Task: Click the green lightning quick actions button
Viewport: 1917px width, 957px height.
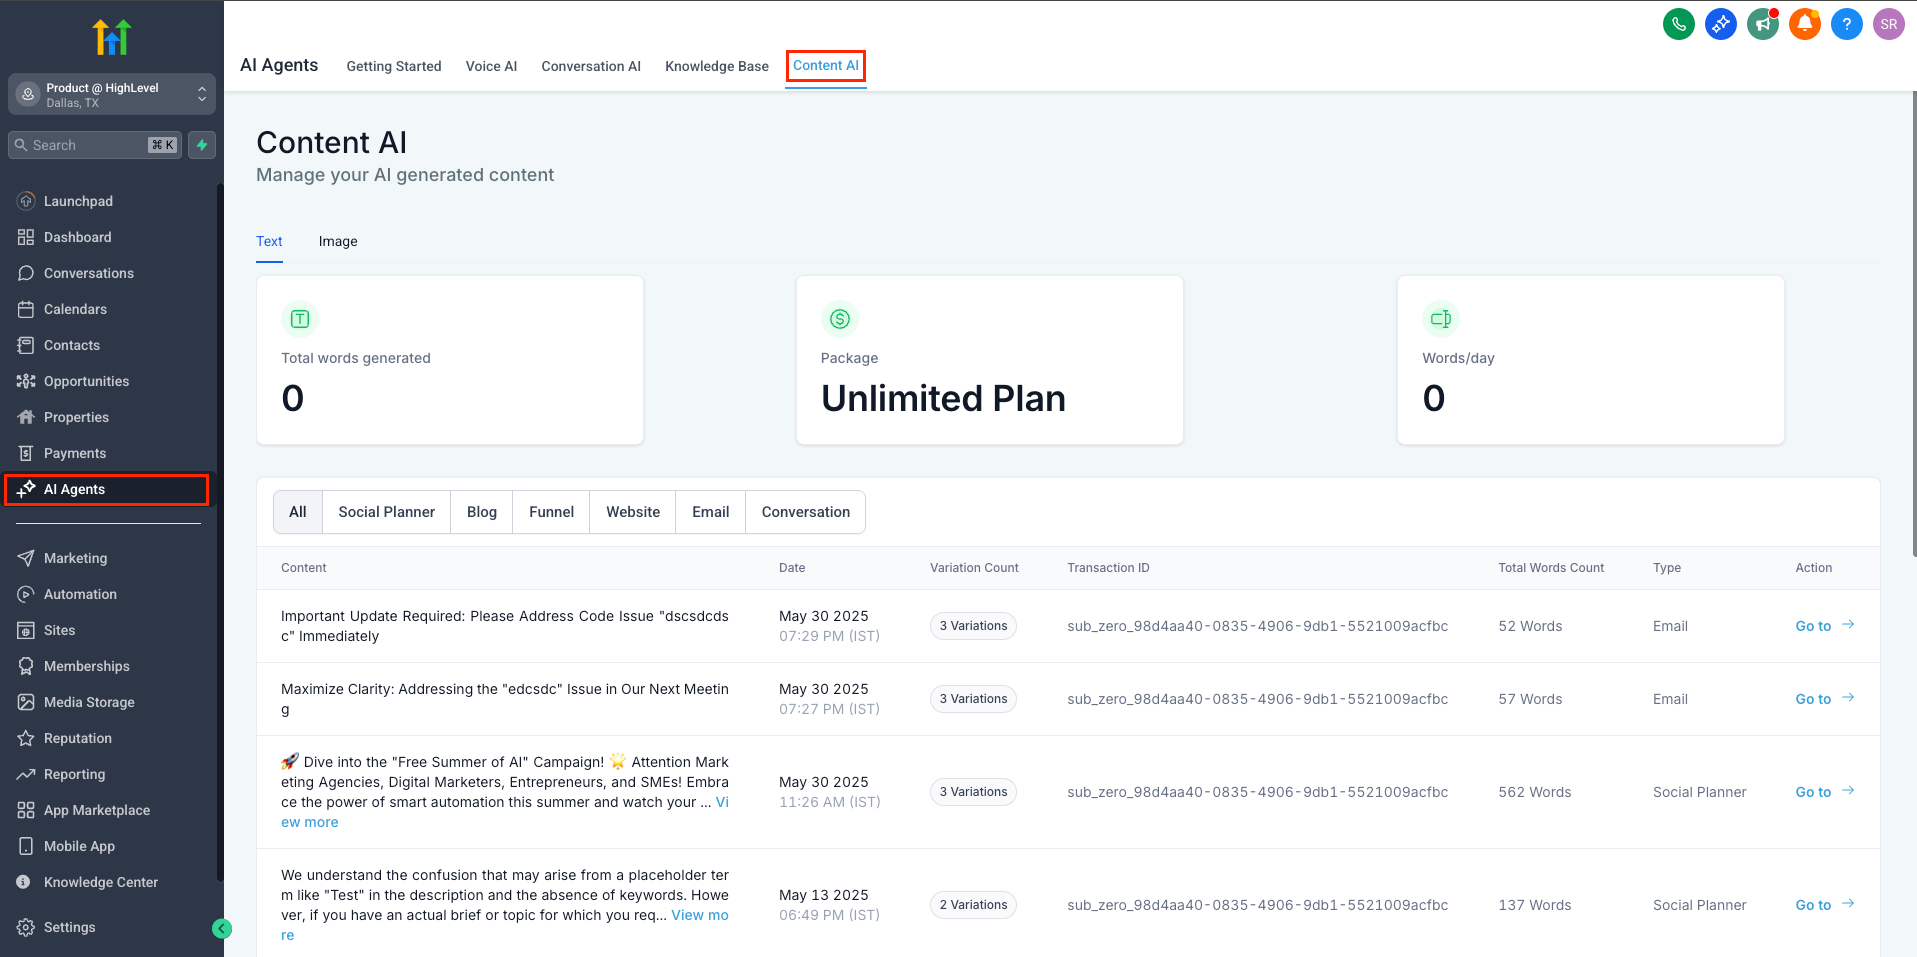Action: tap(202, 145)
